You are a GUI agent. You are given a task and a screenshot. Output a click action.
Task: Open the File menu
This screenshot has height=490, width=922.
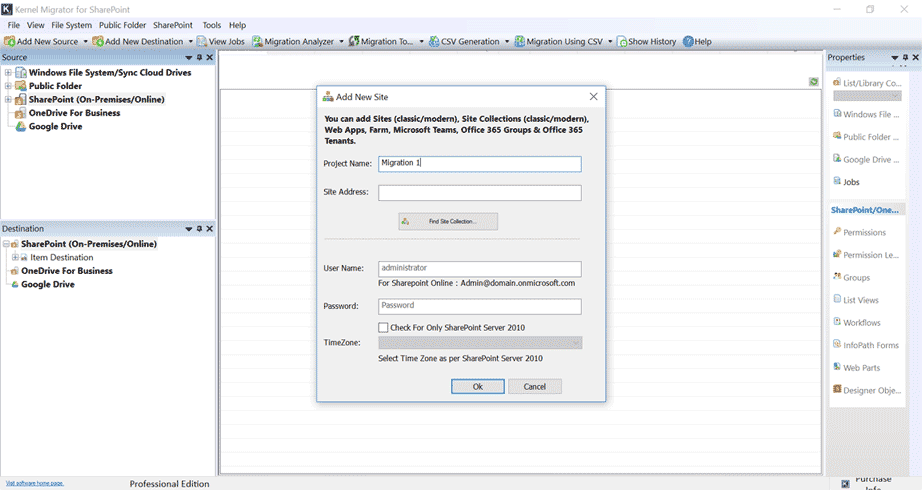14,25
